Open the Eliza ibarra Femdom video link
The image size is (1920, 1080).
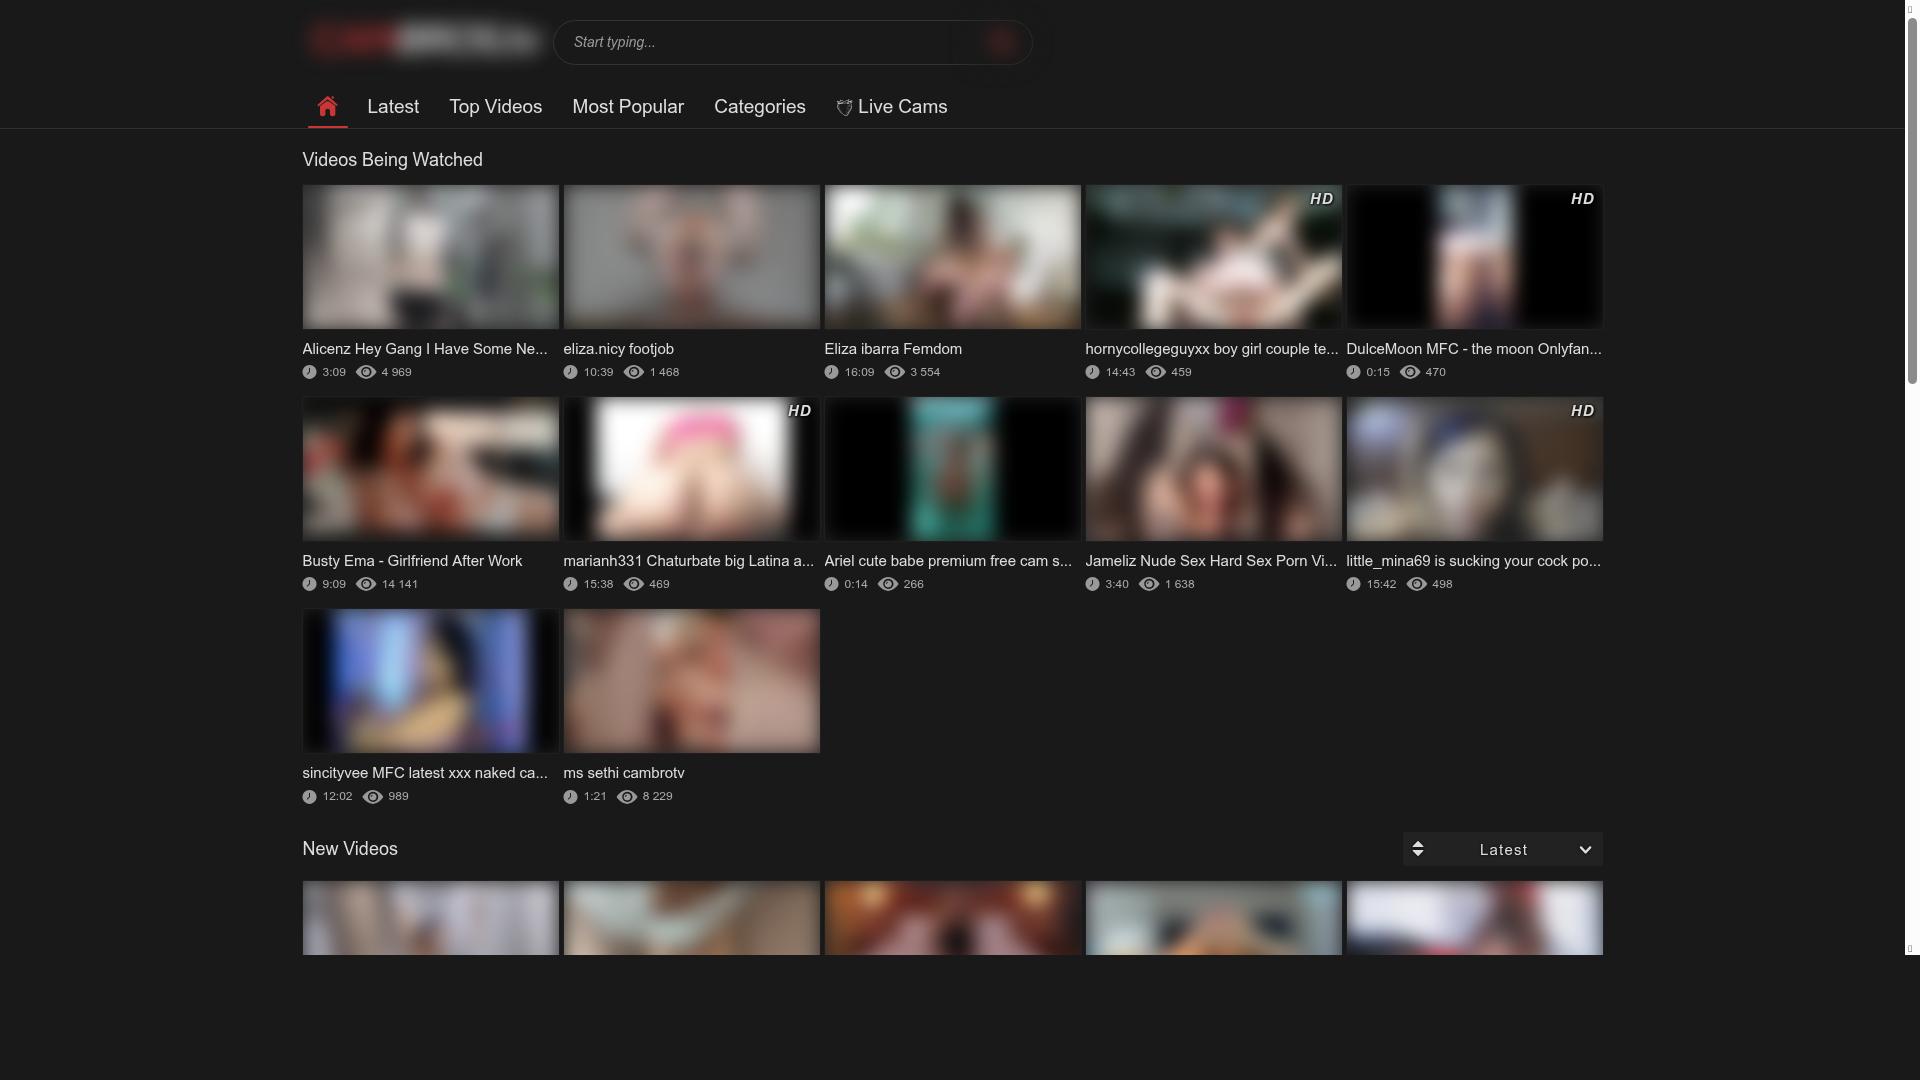[892, 348]
